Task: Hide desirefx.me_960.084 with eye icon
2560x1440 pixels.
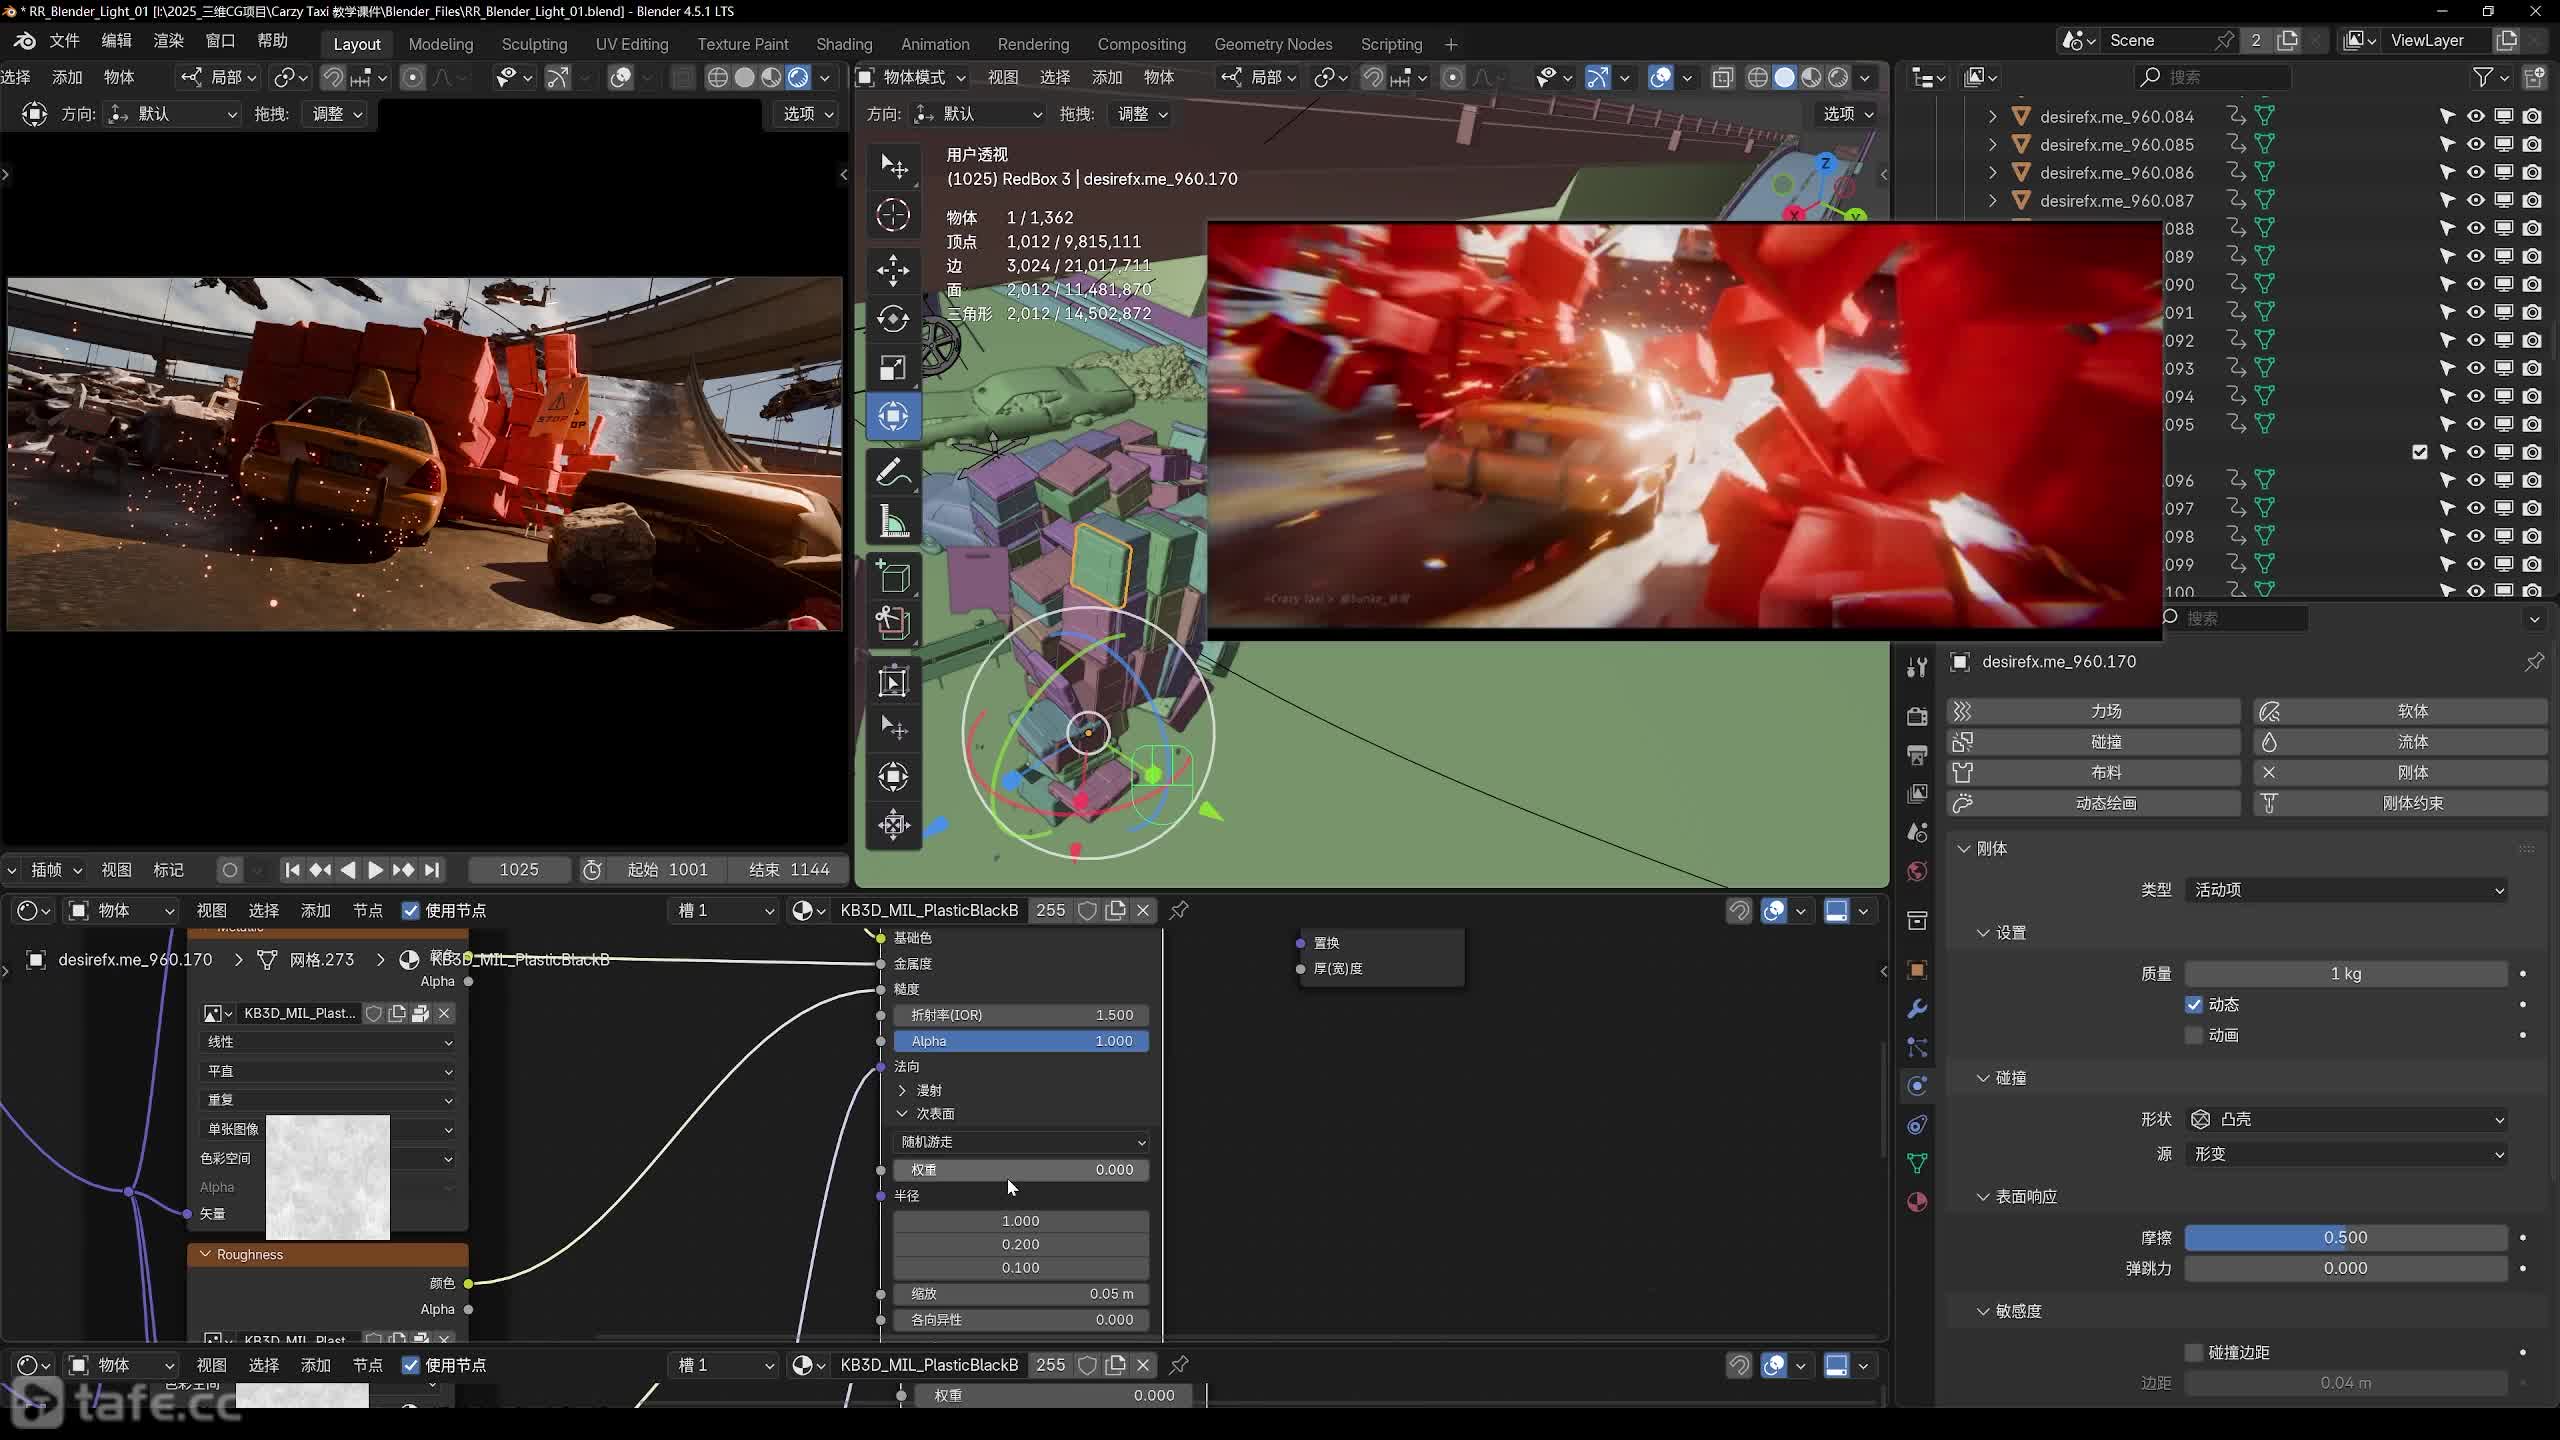Action: pyautogui.click(x=2475, y=116)
